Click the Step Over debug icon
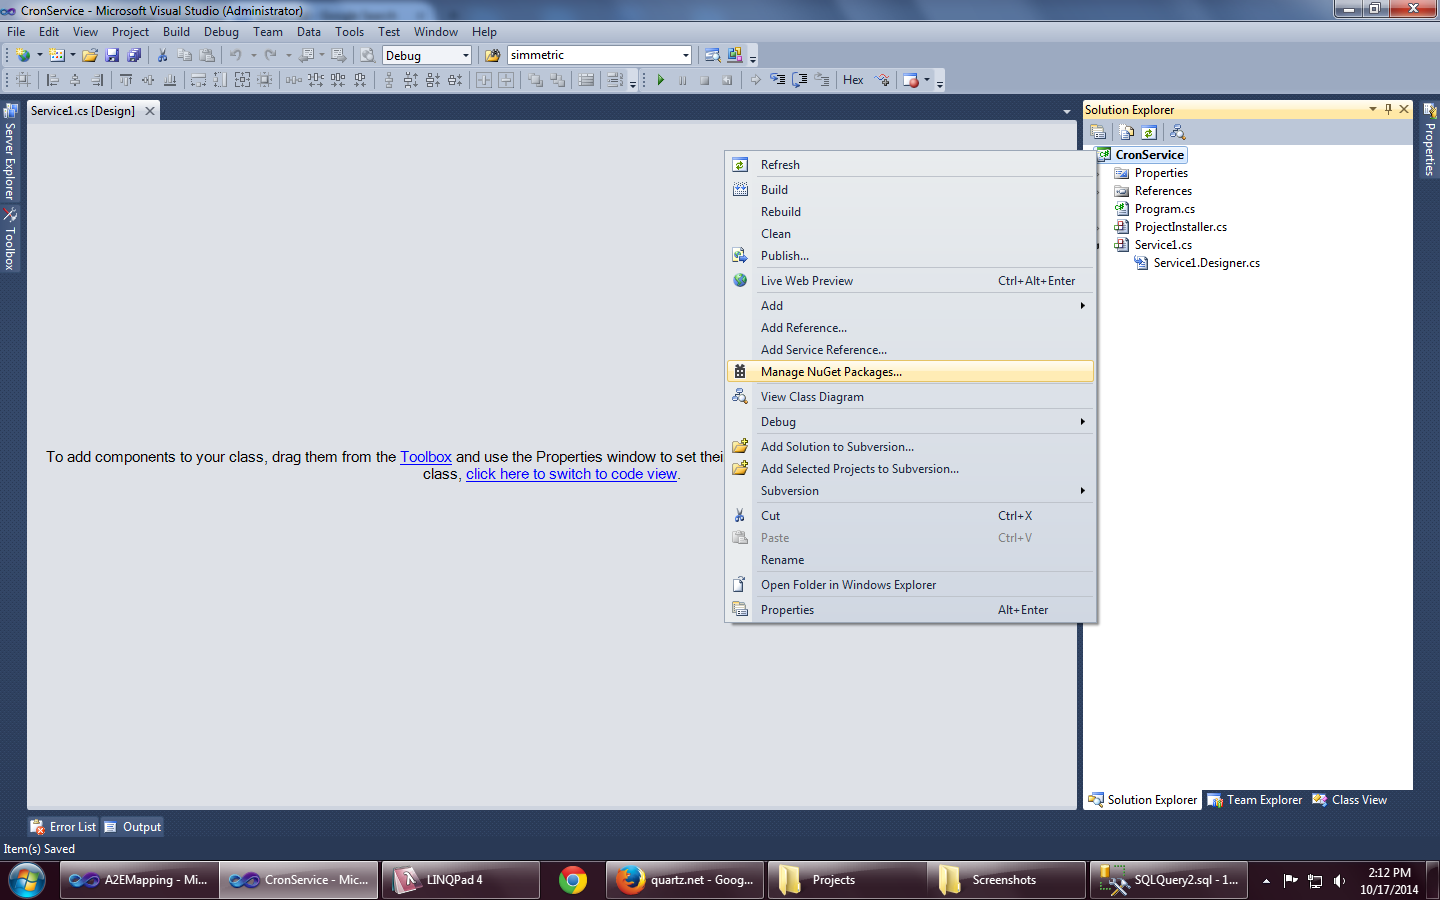The image size is (1440, 900). 799,80
